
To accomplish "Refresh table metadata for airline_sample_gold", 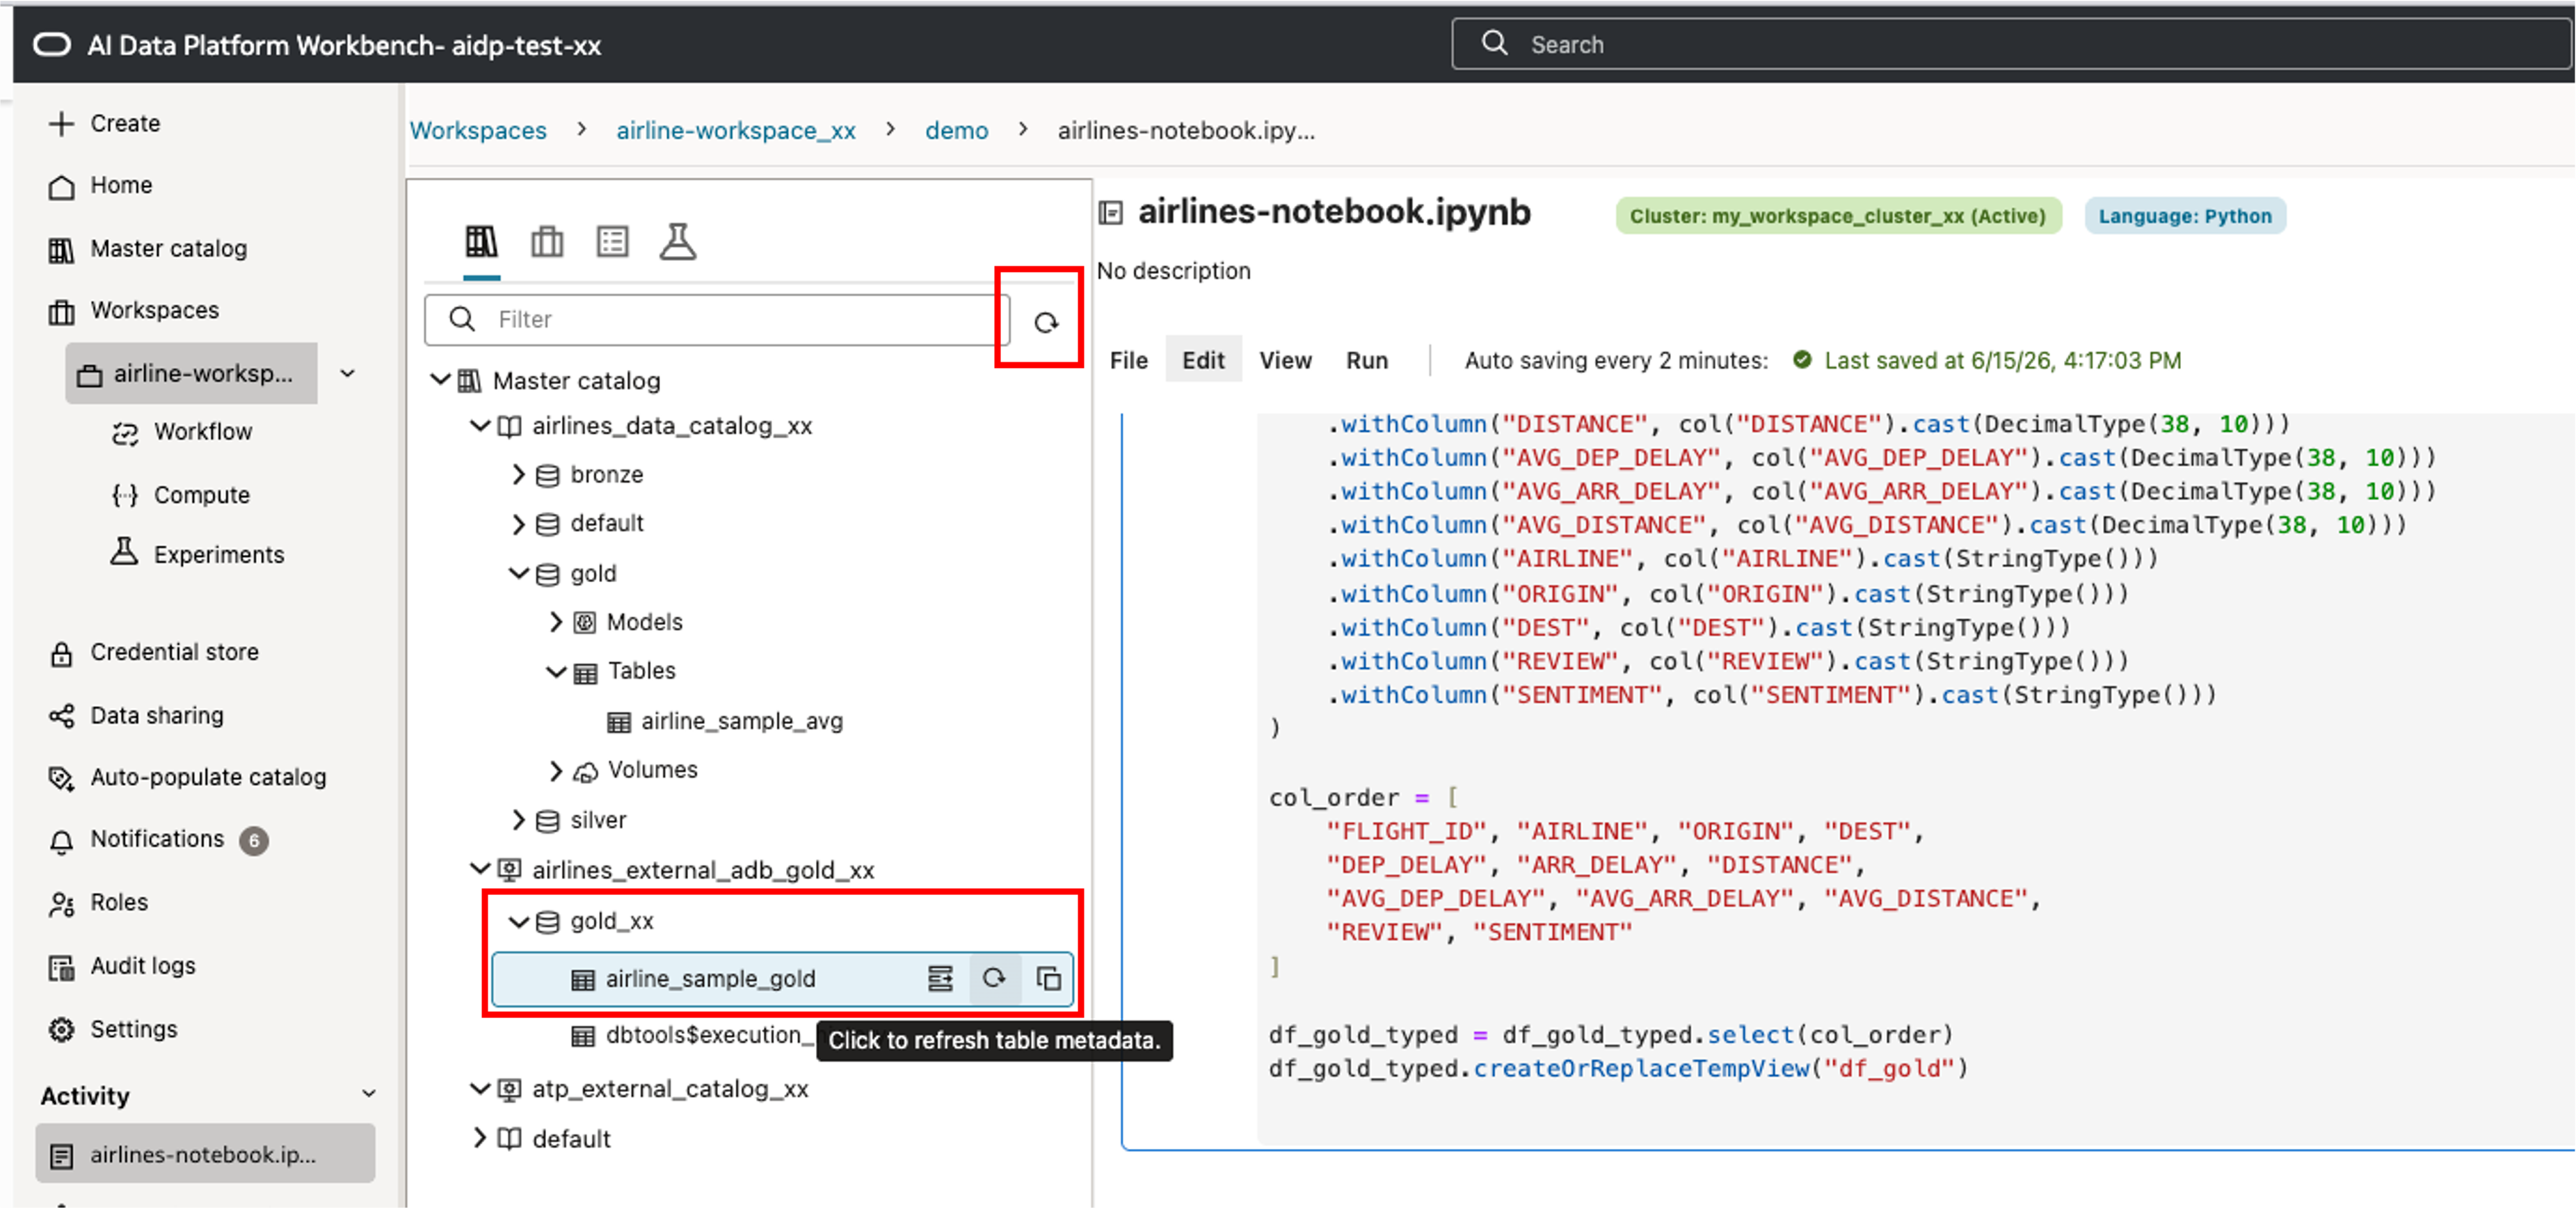I will click(x=994, y=978).
